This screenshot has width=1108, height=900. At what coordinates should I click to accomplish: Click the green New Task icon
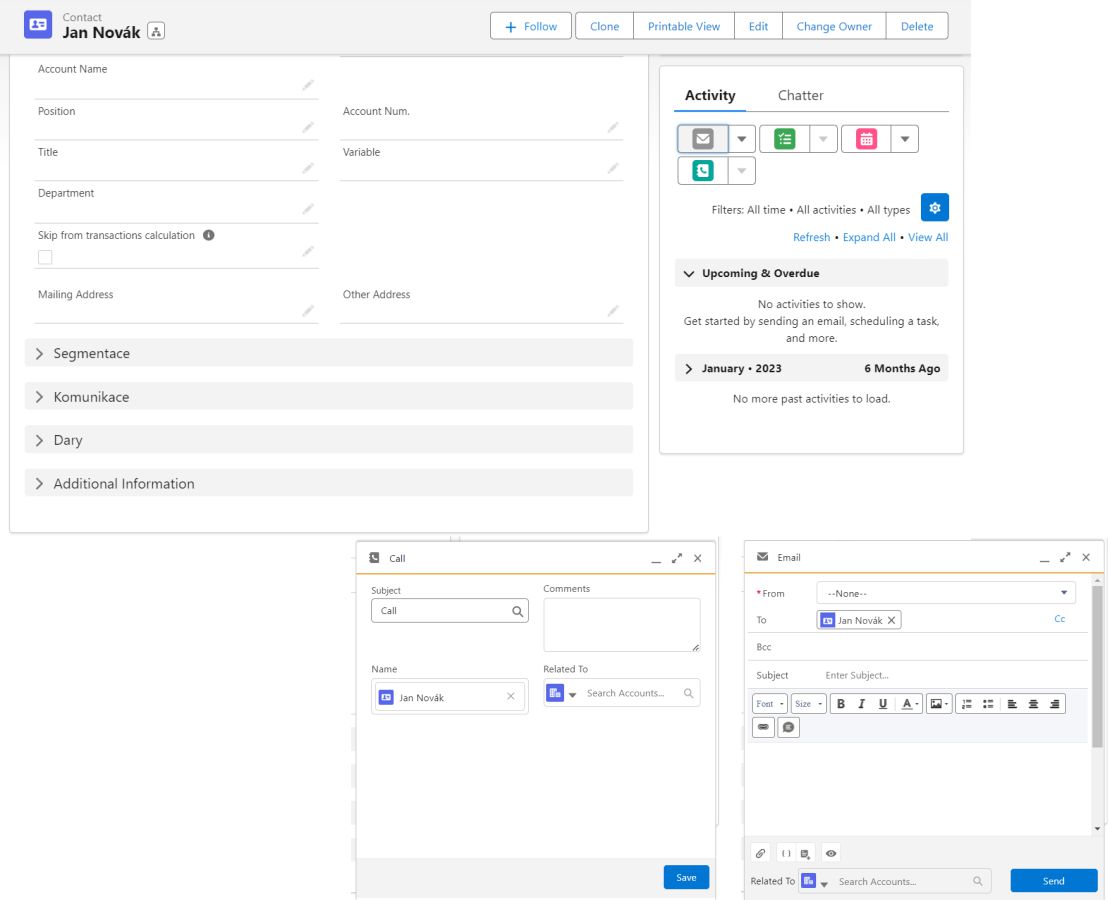[785, 139]
